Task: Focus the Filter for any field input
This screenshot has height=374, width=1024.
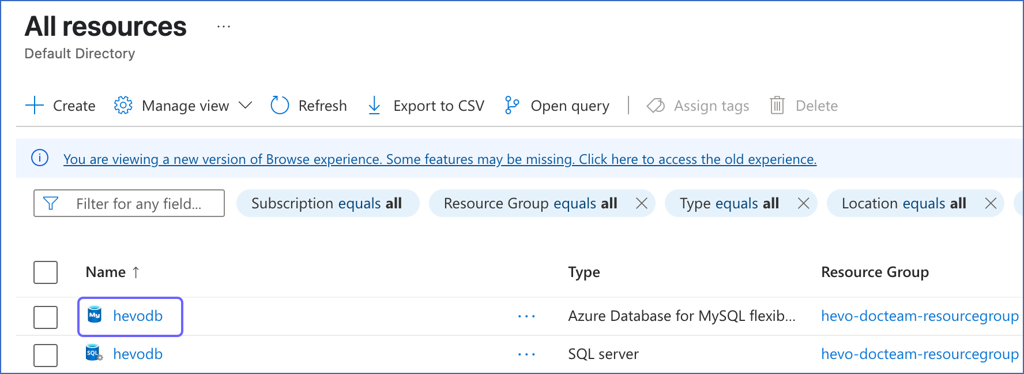Action: click(129, 204)
